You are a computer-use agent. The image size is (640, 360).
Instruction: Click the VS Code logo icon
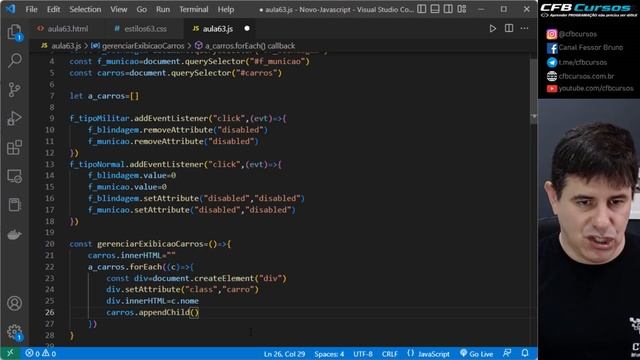click(11, 9)
